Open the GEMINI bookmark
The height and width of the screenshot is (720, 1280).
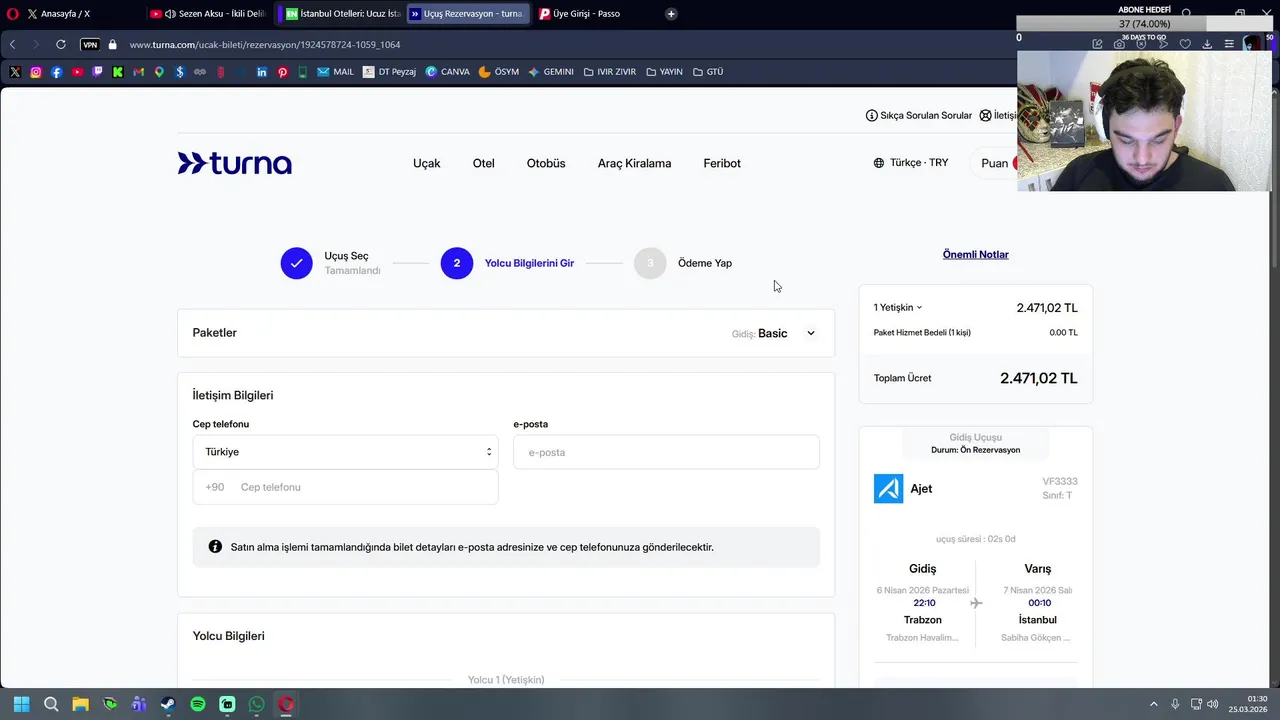pyautogui.click(x=551, y=72)
